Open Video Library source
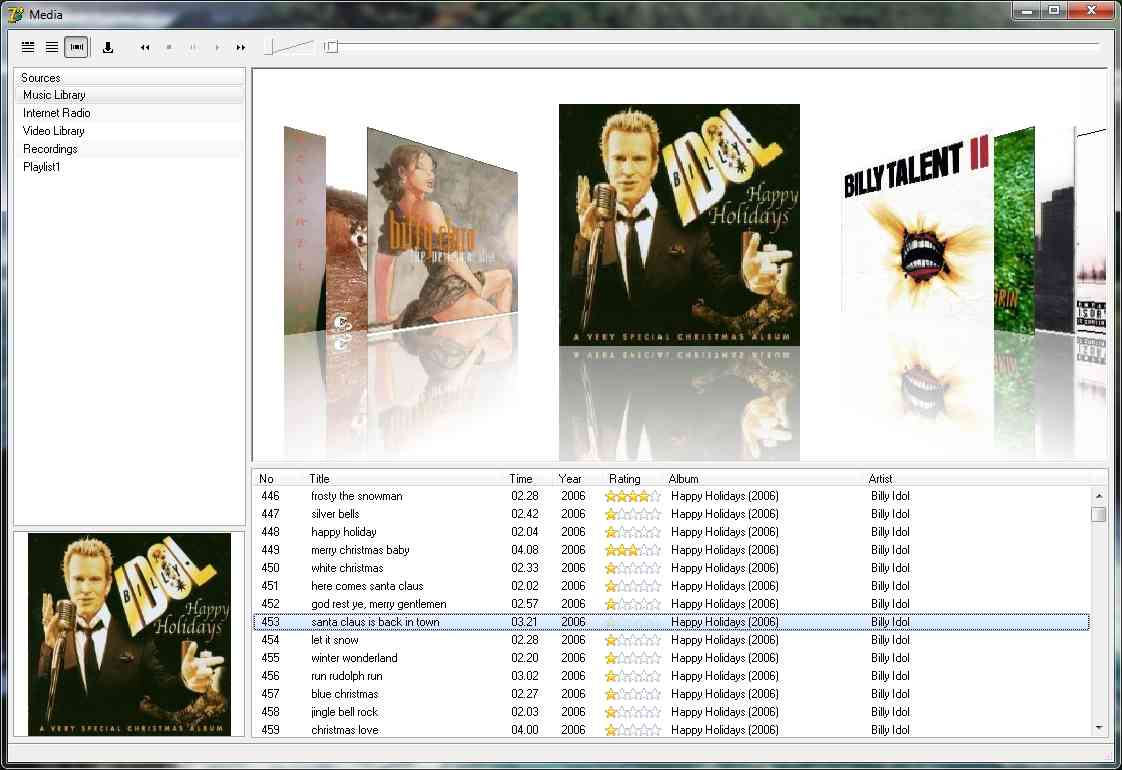Screen dimensions: 1122x770 [130, 130]
